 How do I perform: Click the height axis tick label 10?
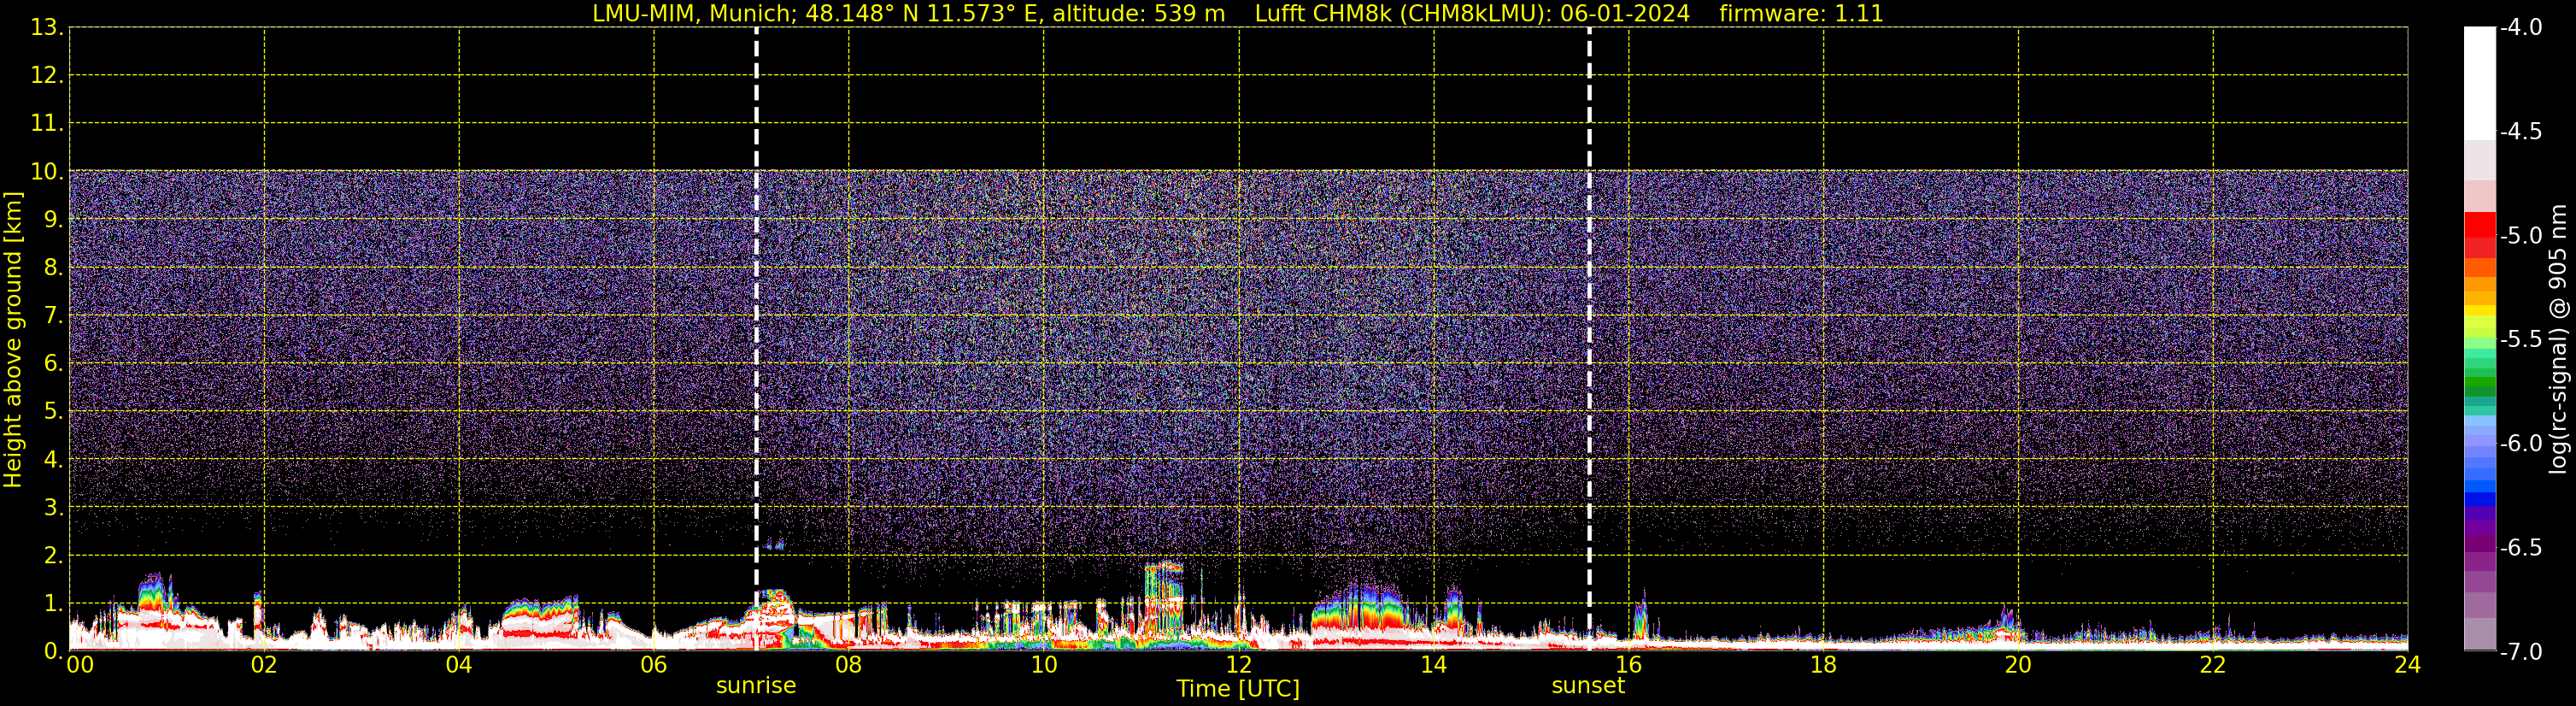[x=46, y=172]
